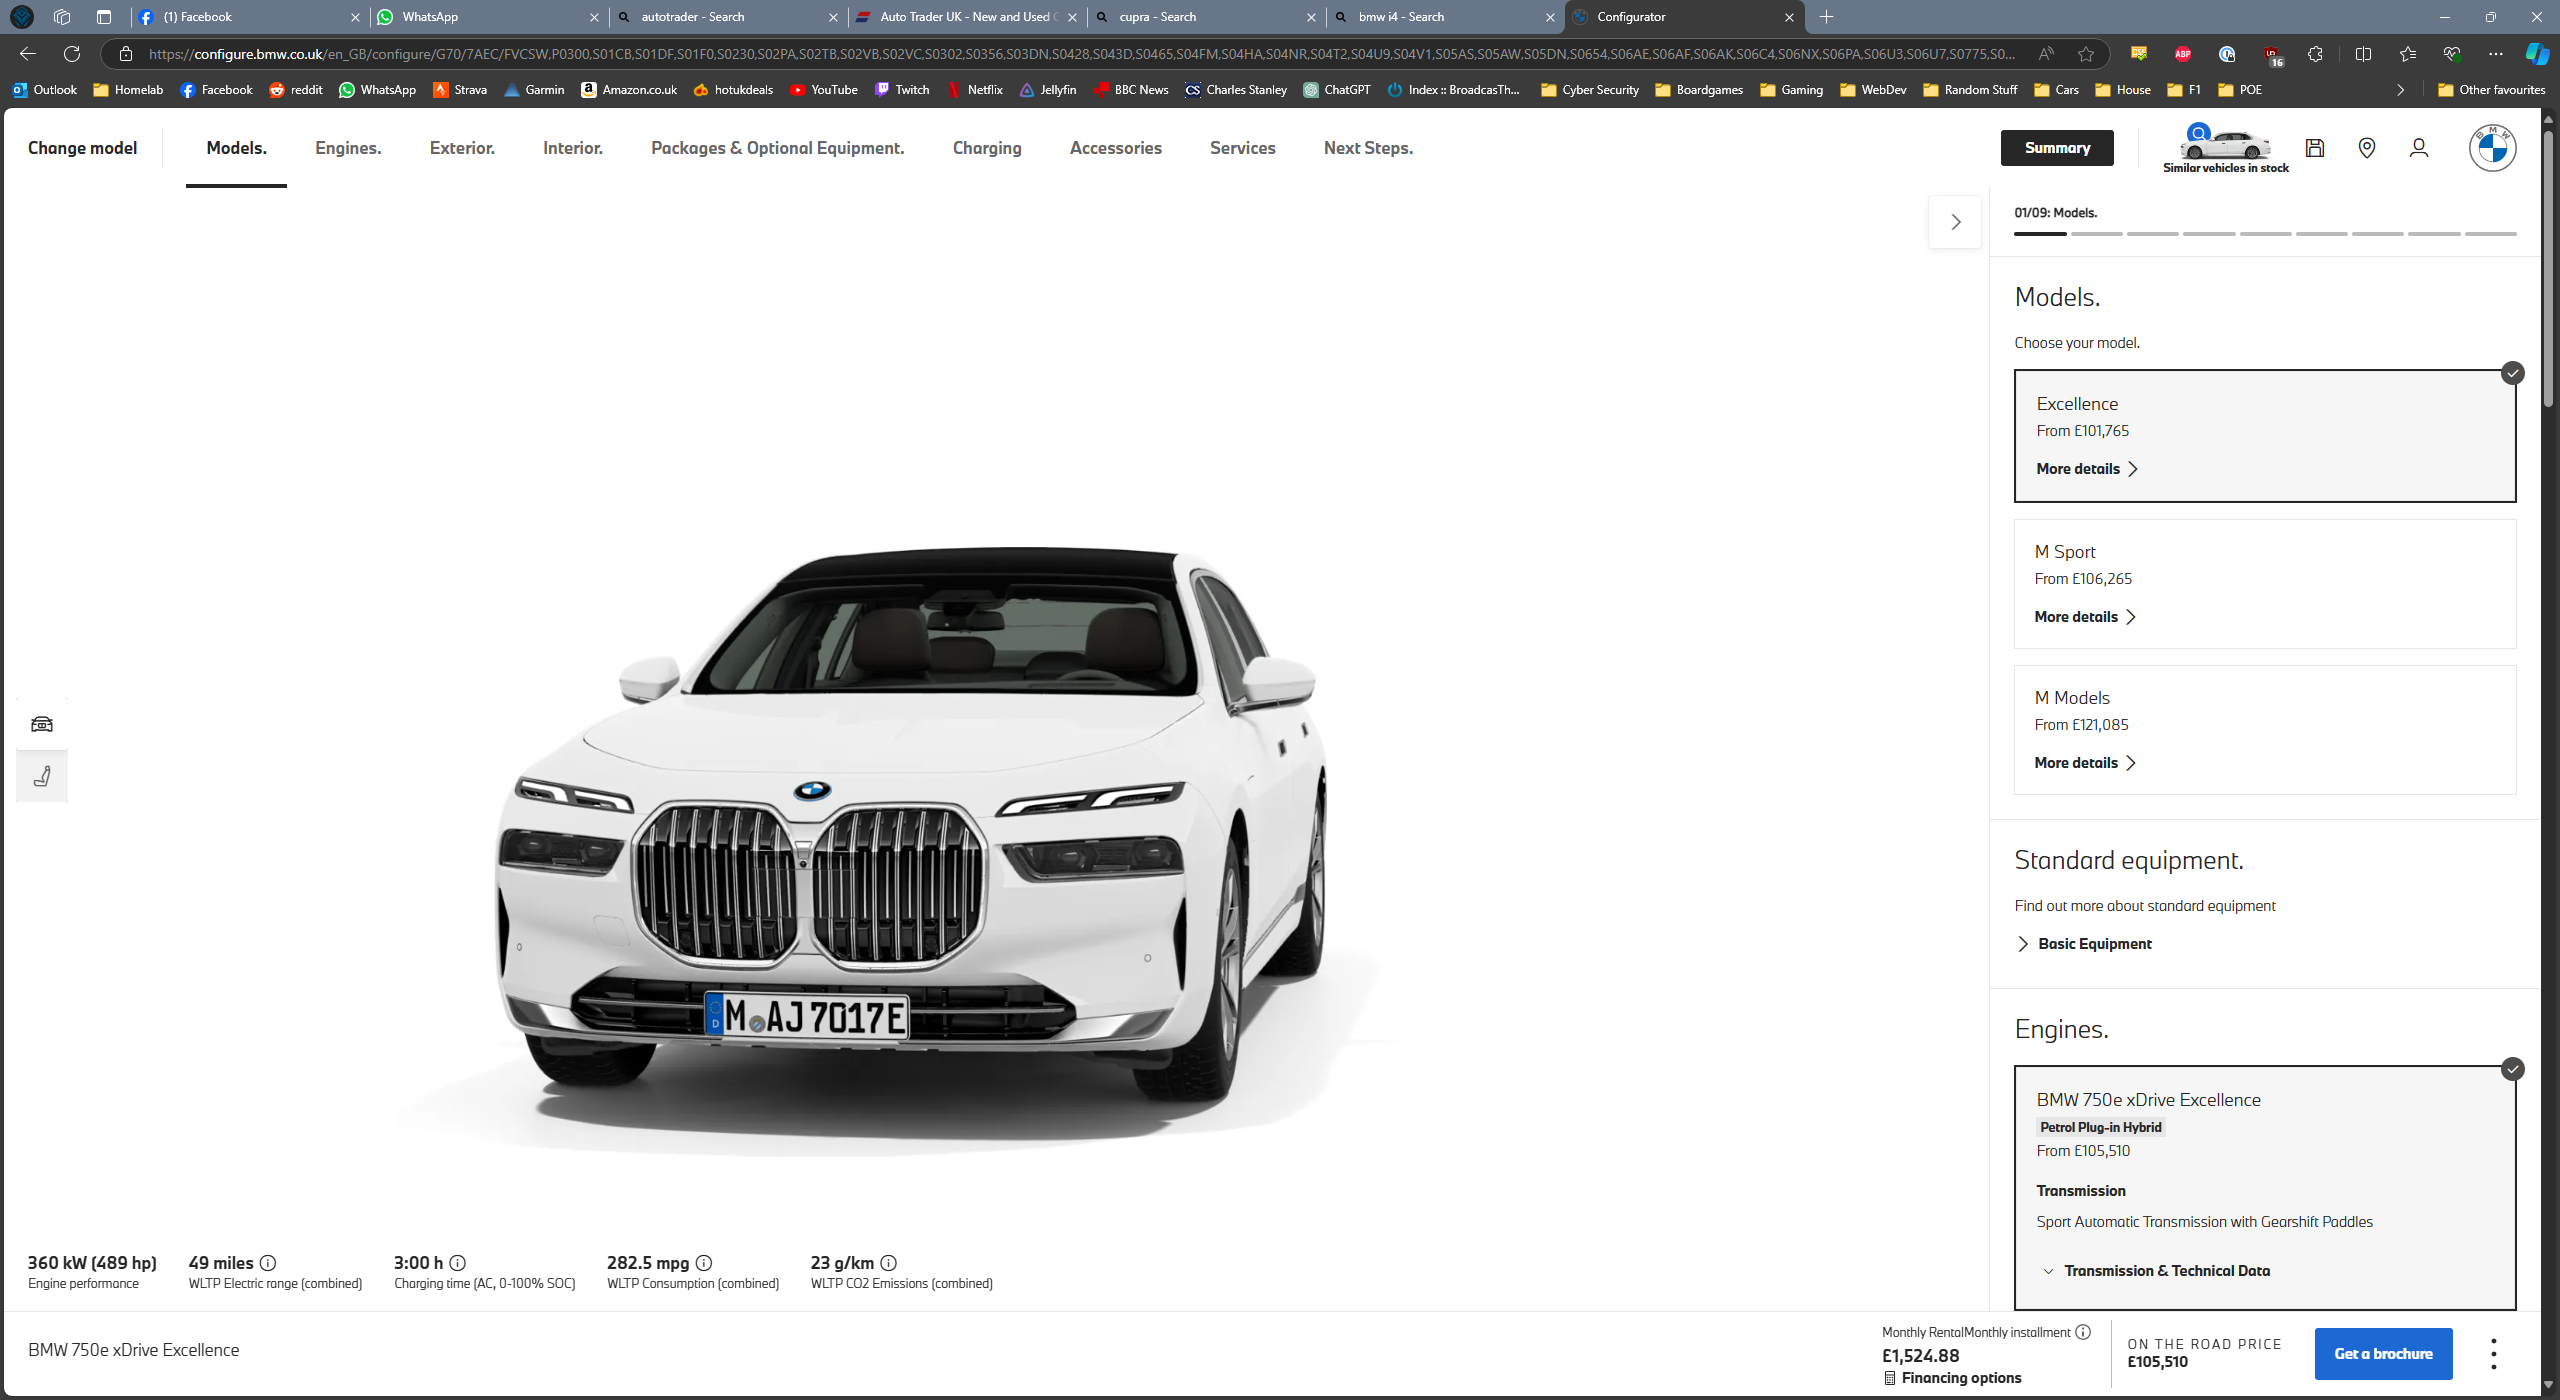Open Netflix bookmark
The height and width of the screenshot is (1400, 2560).
974,90
